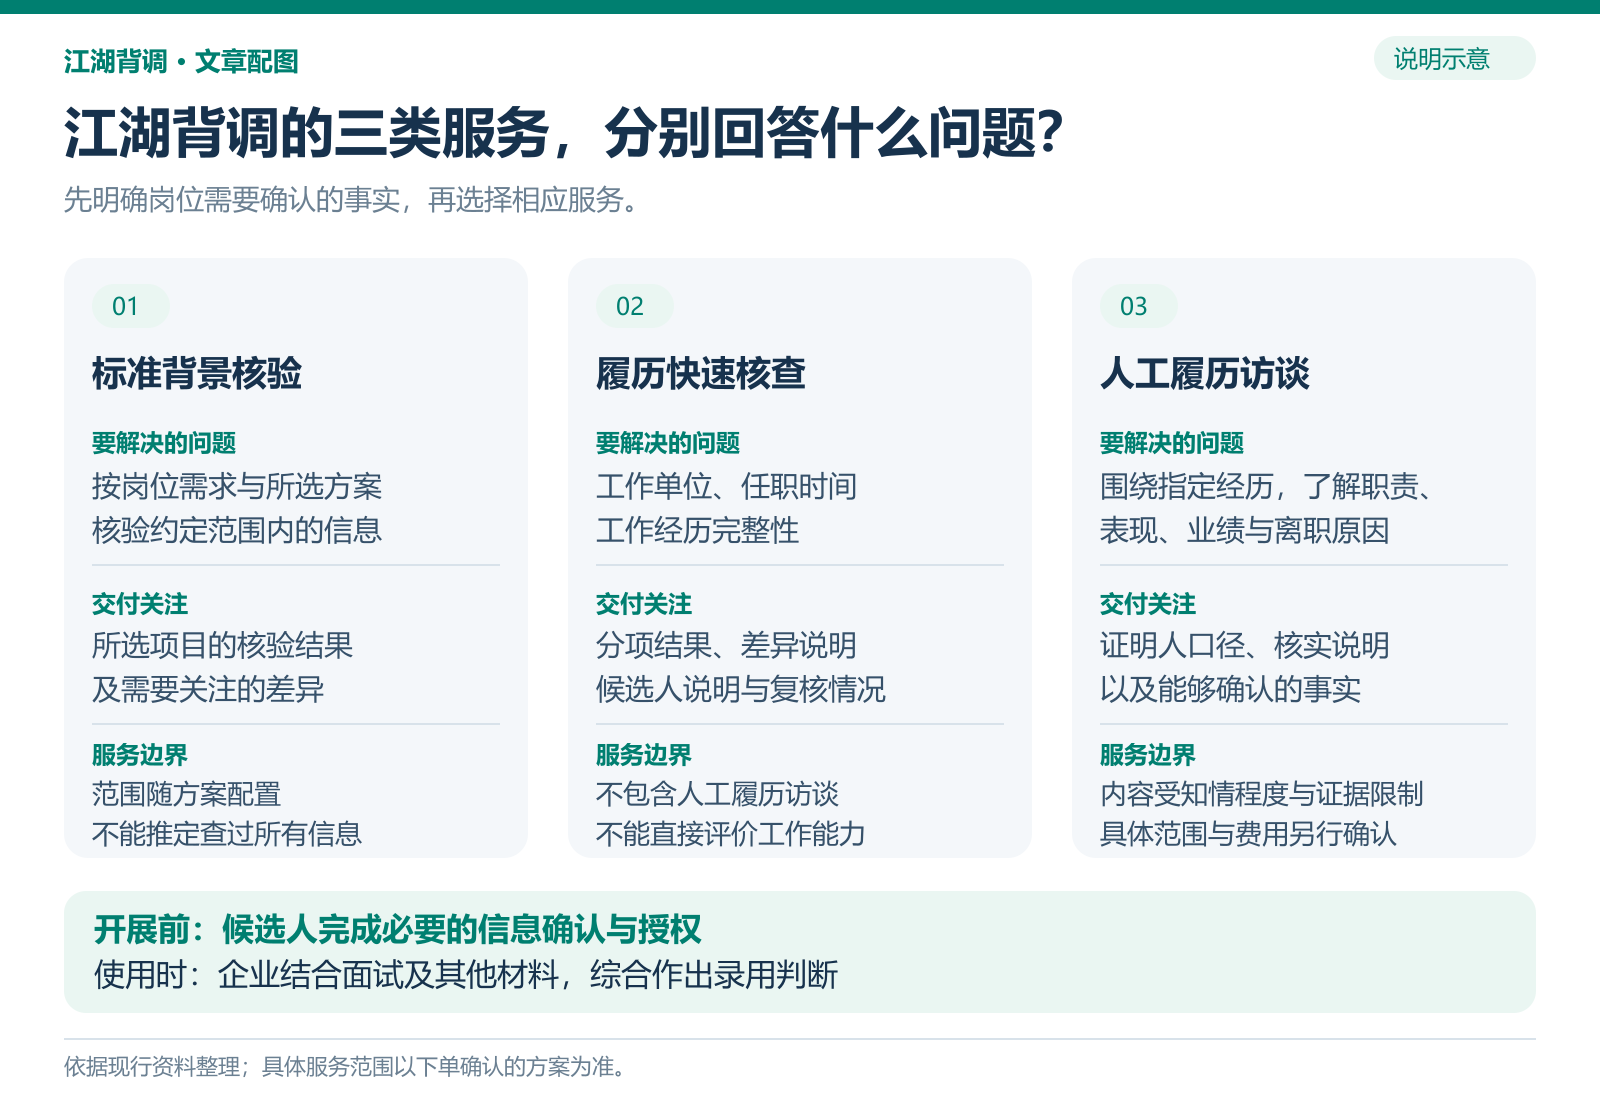
Task: Click the line 工作经历完整性
Action: (698, 530)
